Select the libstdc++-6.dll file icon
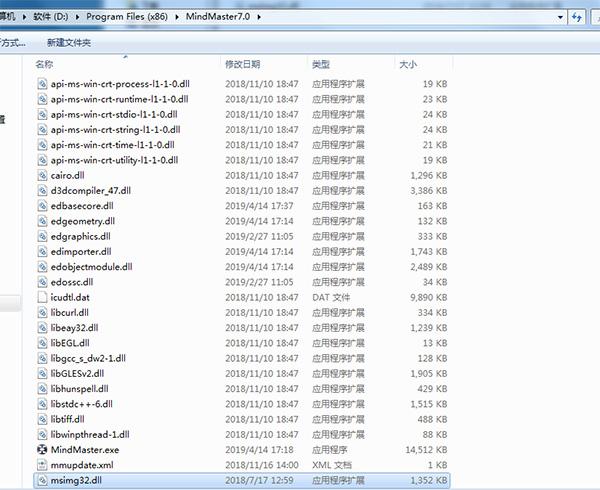 (42, 404)
